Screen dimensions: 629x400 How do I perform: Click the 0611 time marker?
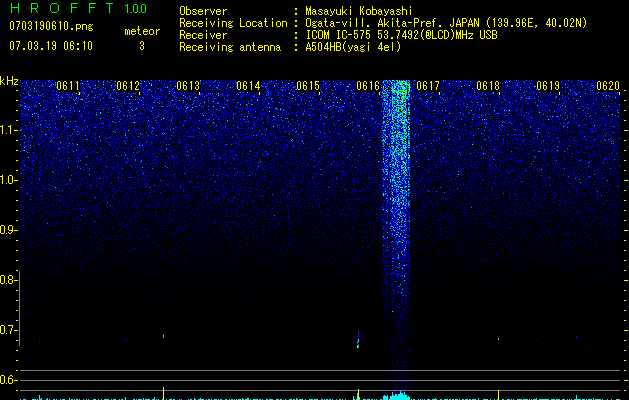tap(68, 86)
